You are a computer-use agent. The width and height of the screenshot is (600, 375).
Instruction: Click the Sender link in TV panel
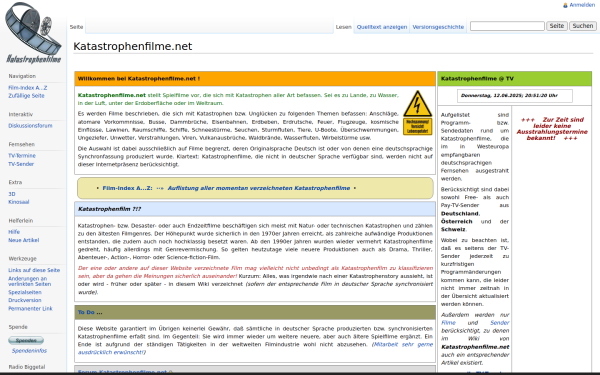pyautogui.click(x=499, y=323)
